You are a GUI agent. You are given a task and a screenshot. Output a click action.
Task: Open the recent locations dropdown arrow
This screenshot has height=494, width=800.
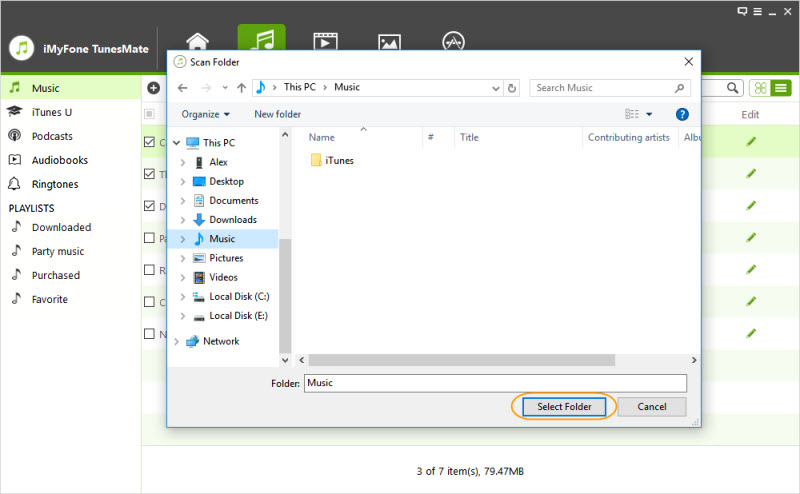224,88
